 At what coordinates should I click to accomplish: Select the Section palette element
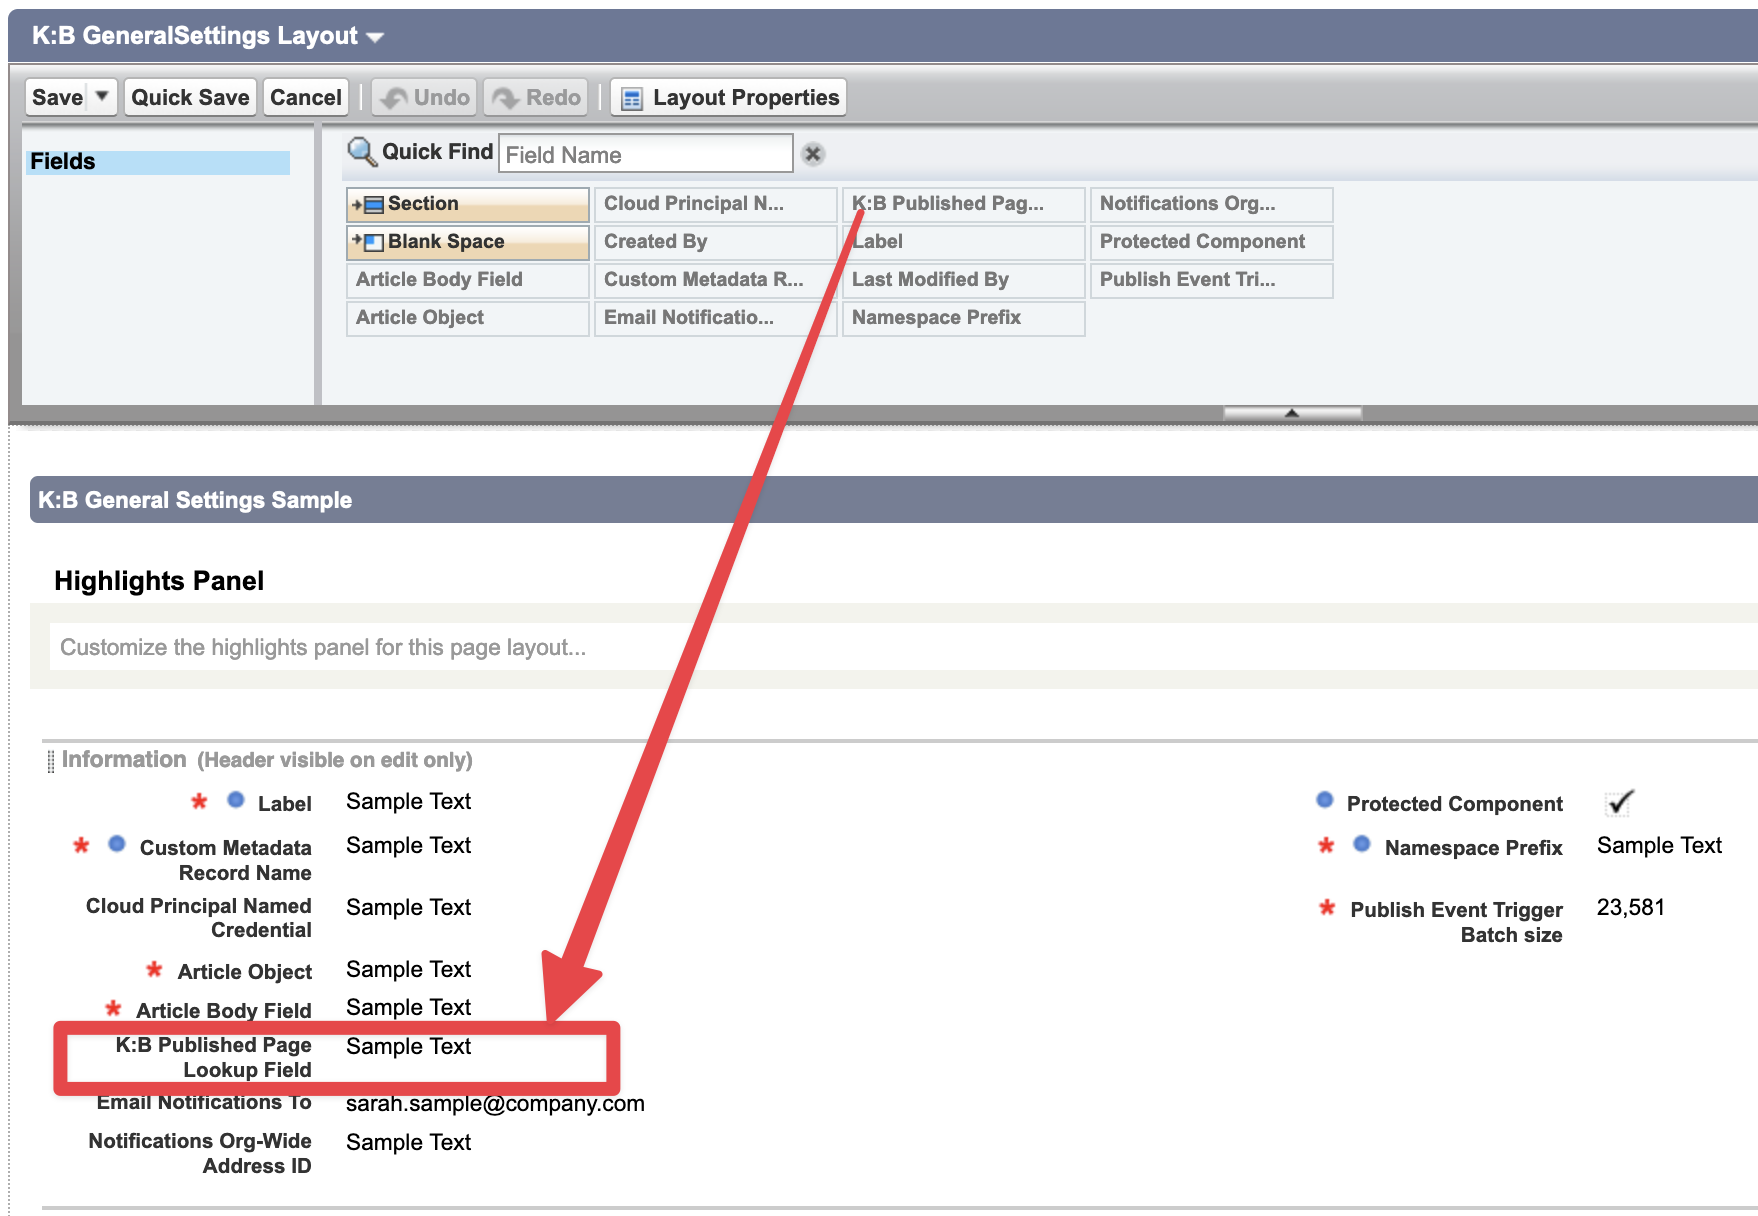tap(467, 204)
